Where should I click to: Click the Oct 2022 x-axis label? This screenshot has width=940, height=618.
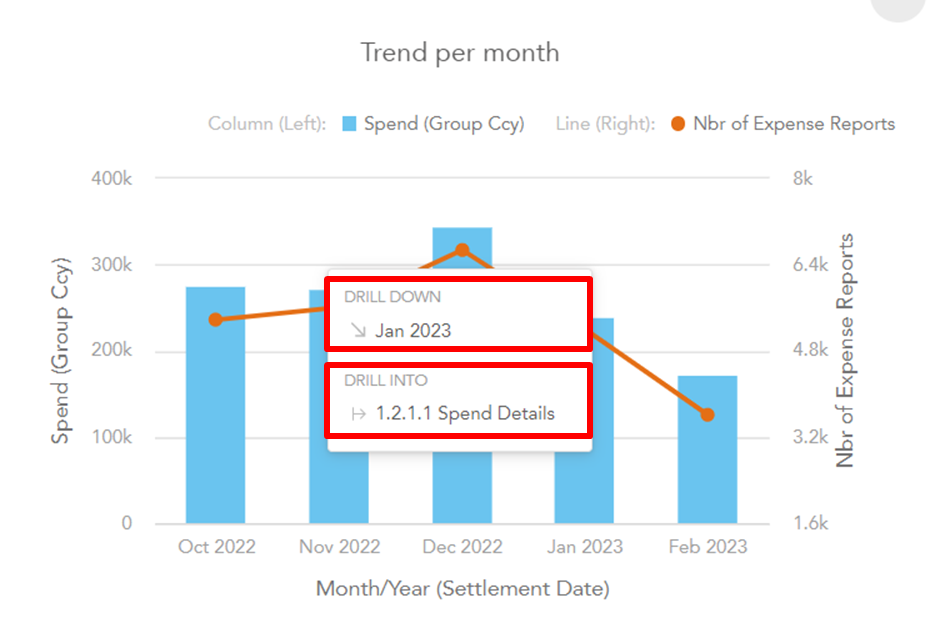click(x=216, y=547)
